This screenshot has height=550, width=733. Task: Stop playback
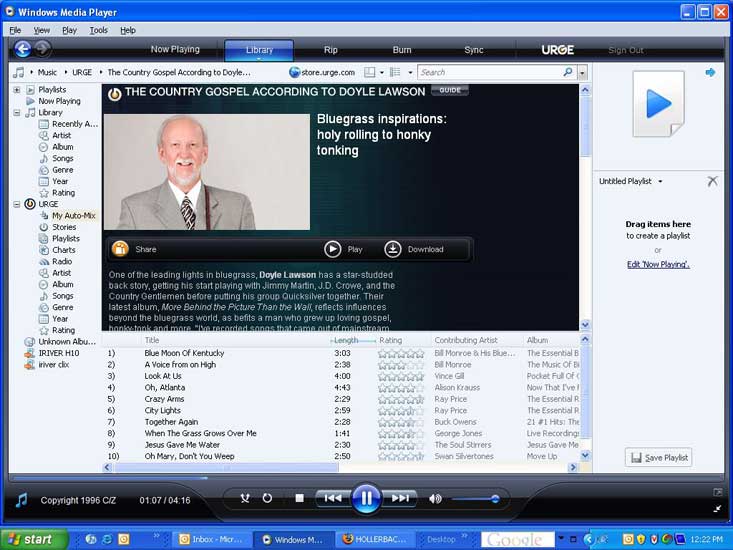pos(299,499)
